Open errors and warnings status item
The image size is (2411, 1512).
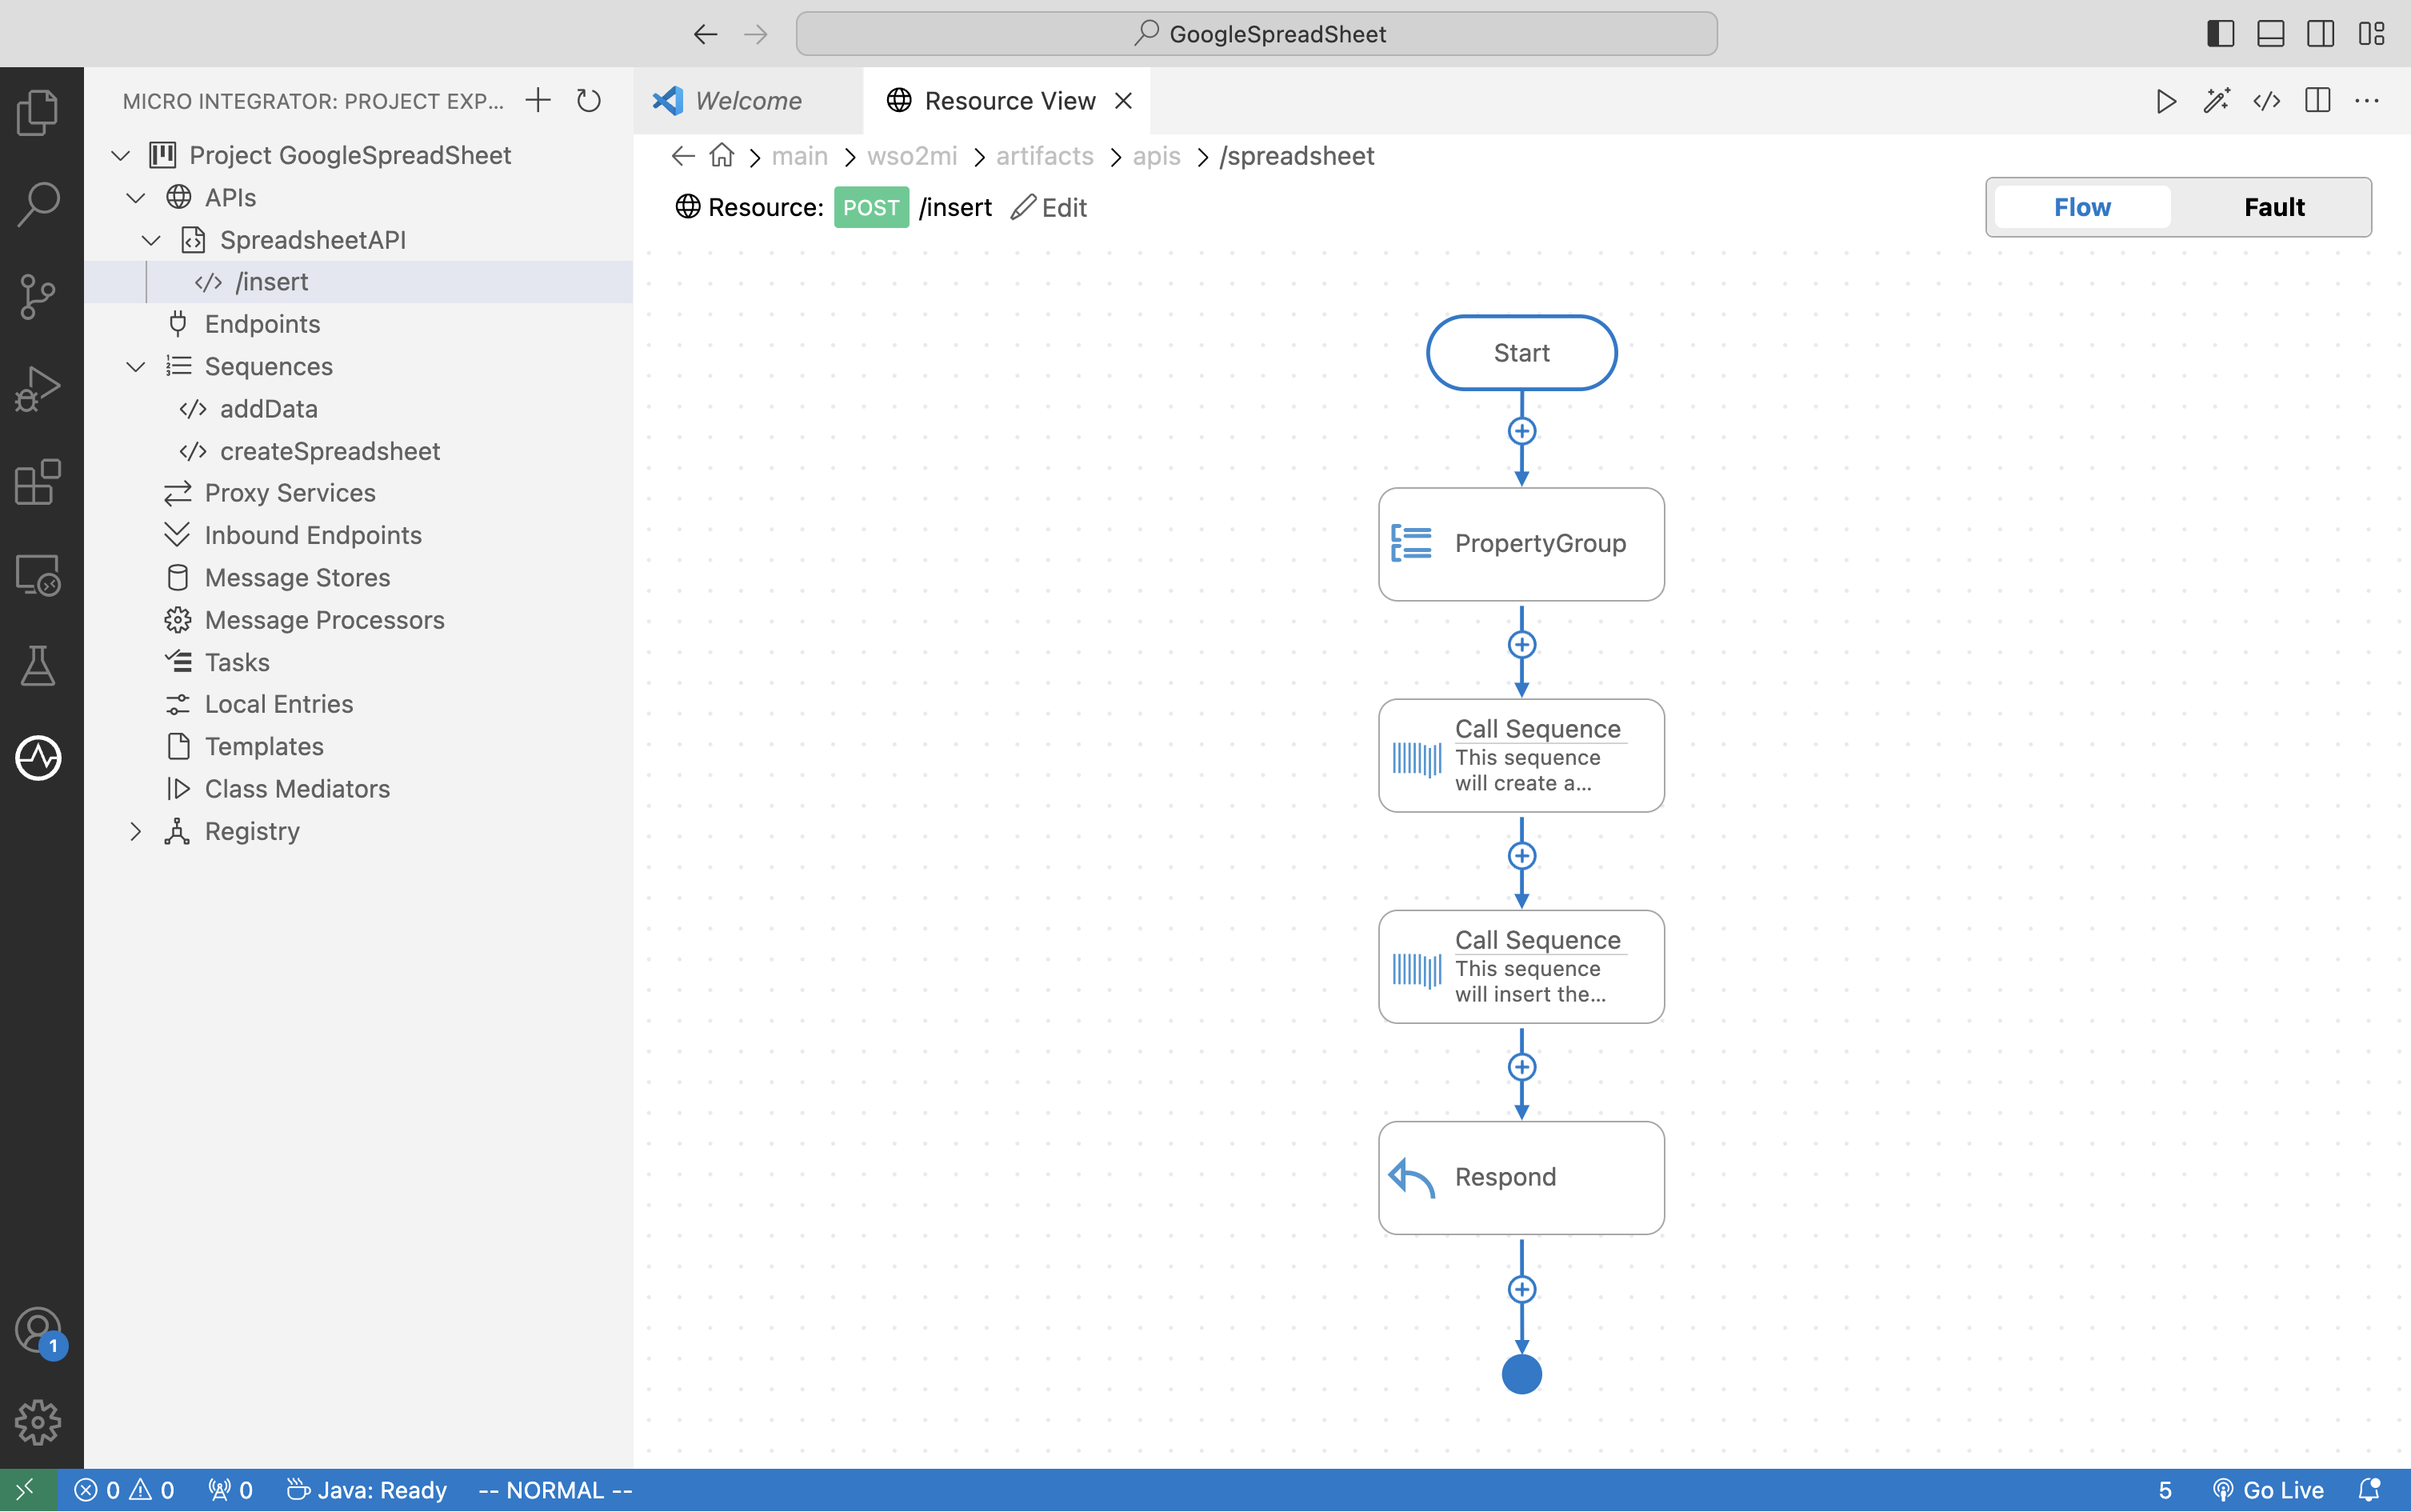pos(124,1490)
